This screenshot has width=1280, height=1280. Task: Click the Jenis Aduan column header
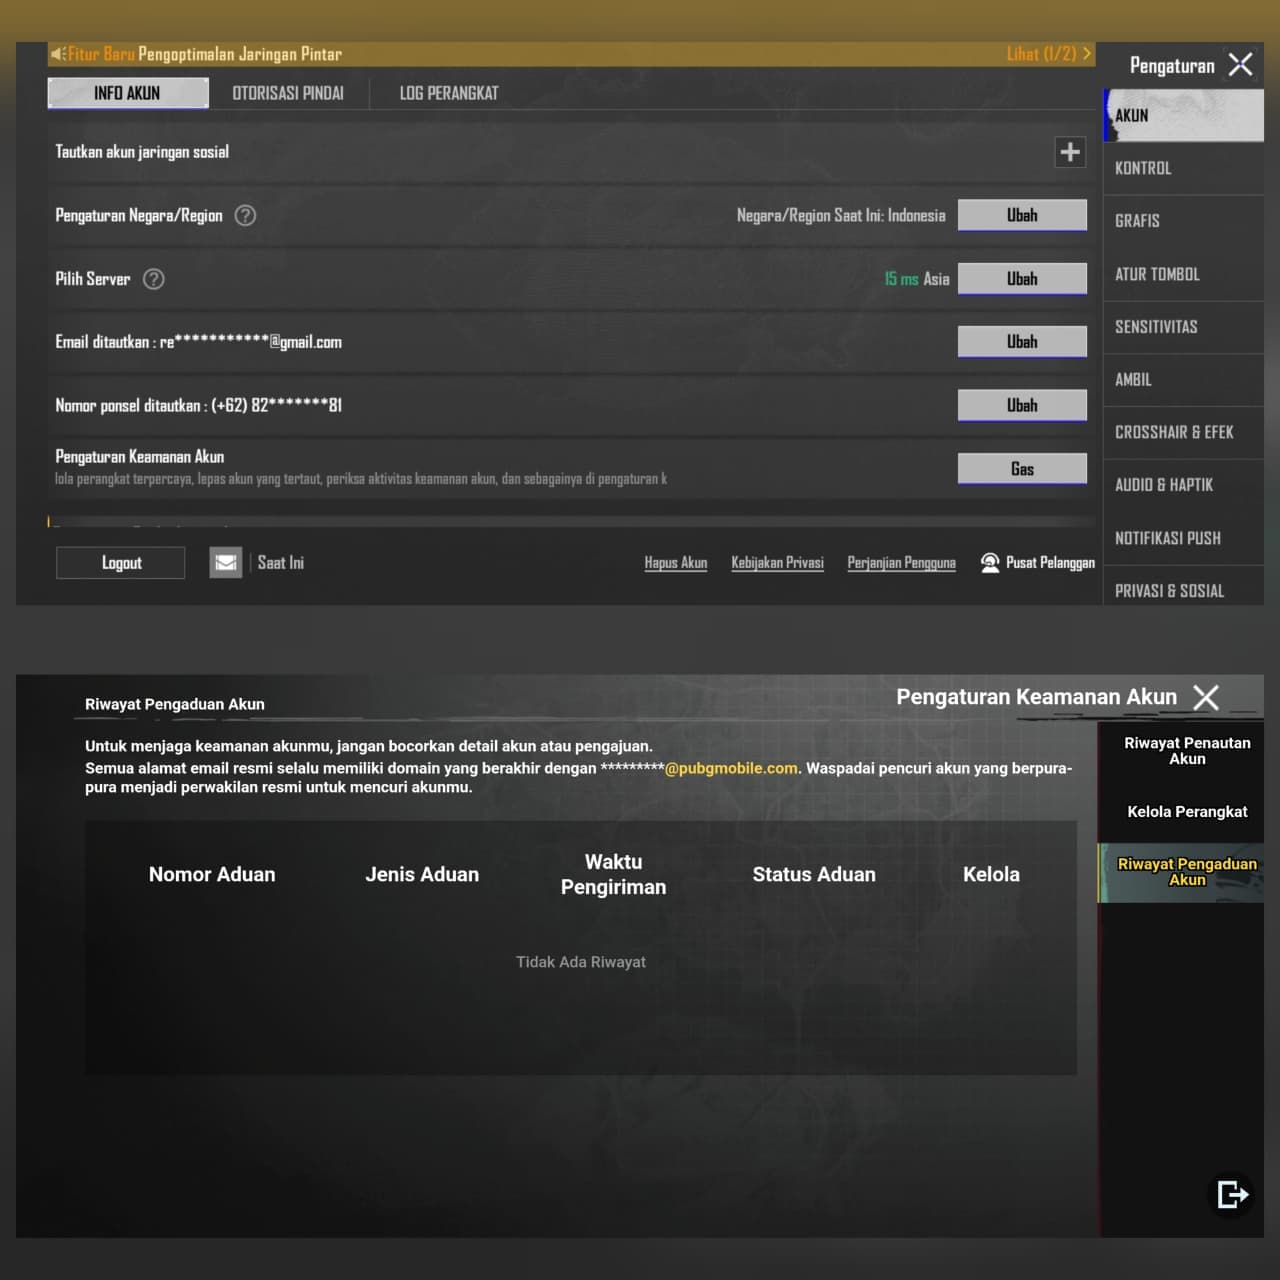422,874
